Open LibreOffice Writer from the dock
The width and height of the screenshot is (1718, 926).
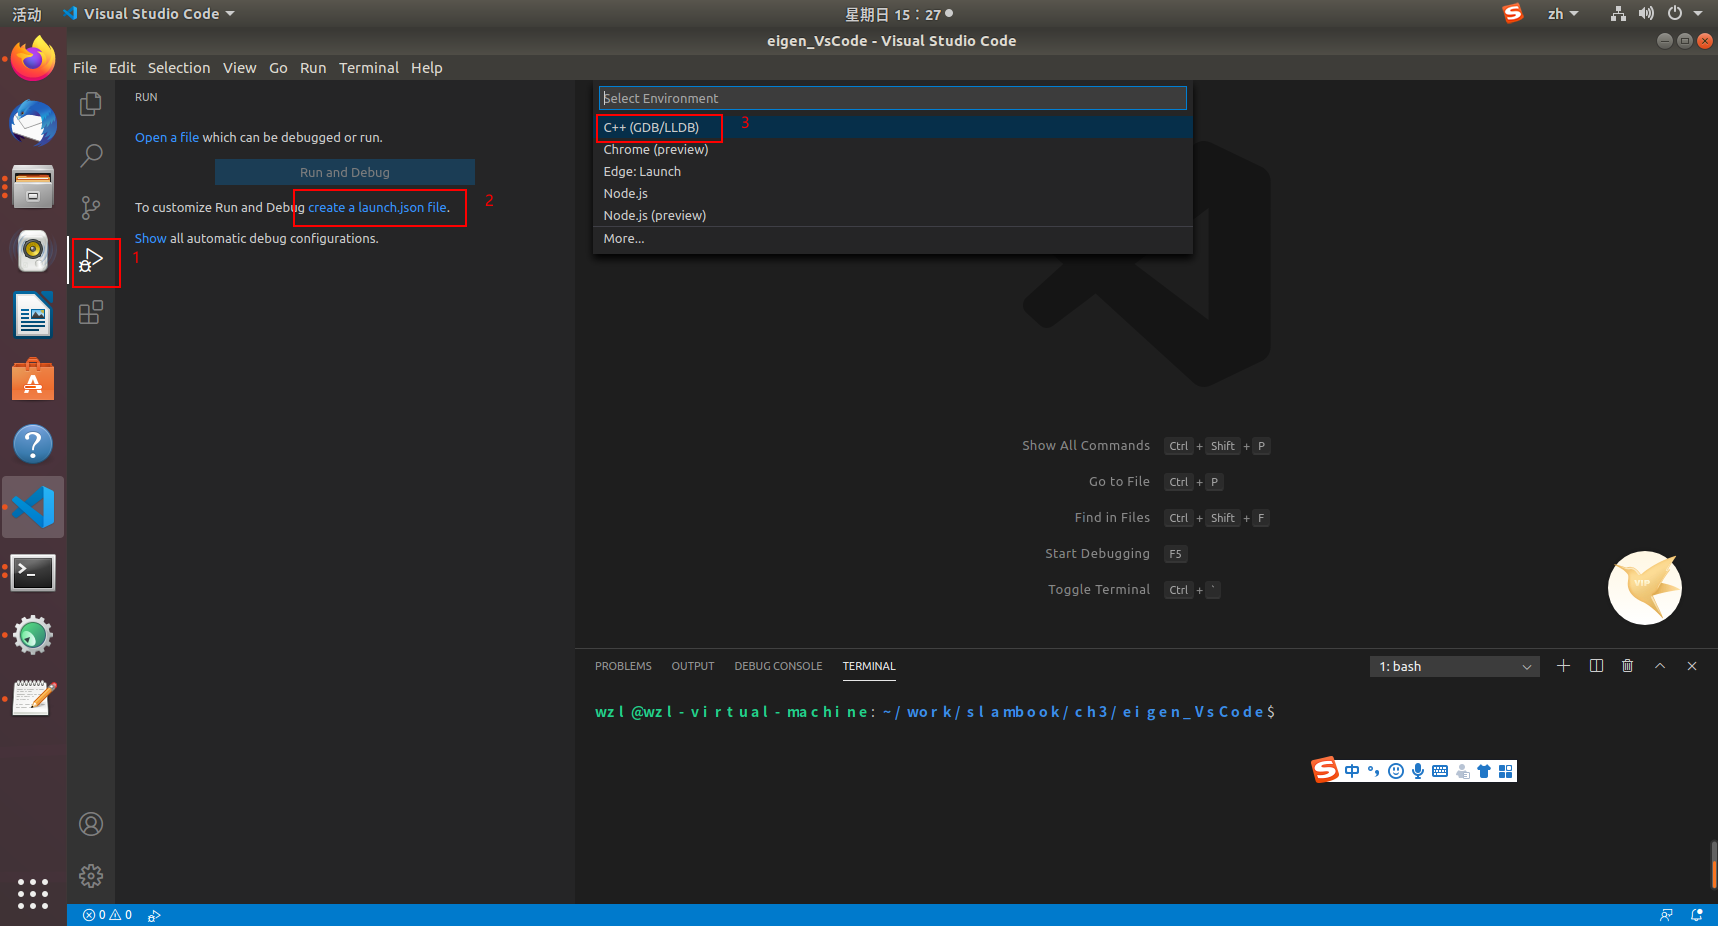(33, 315)
